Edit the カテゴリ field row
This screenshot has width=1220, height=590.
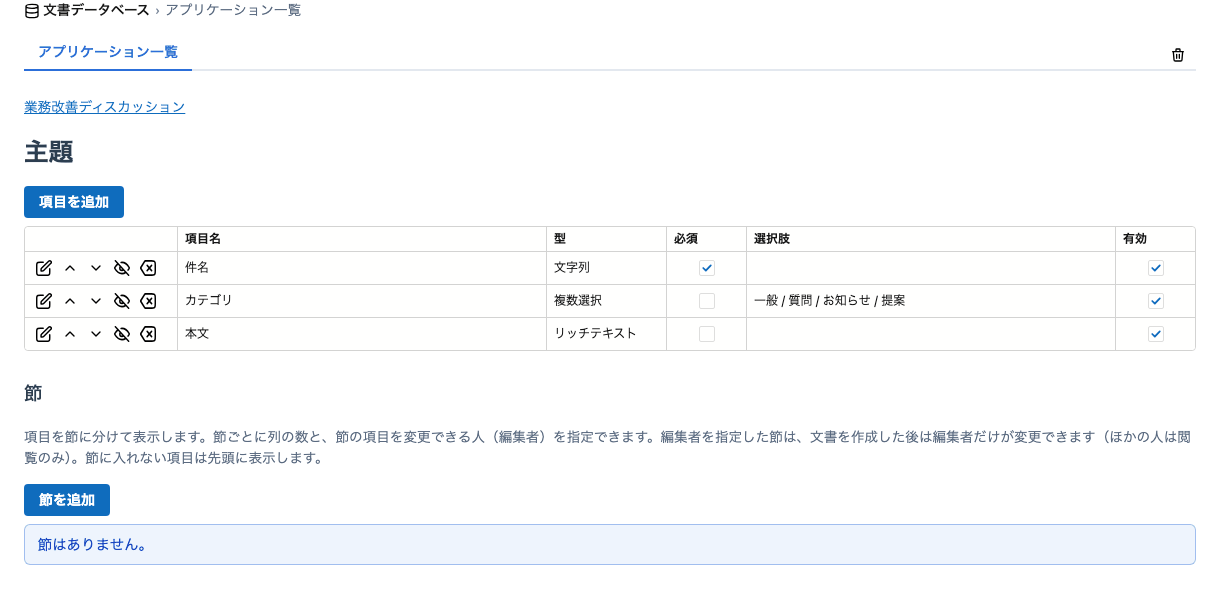click(x=44, y=301)
